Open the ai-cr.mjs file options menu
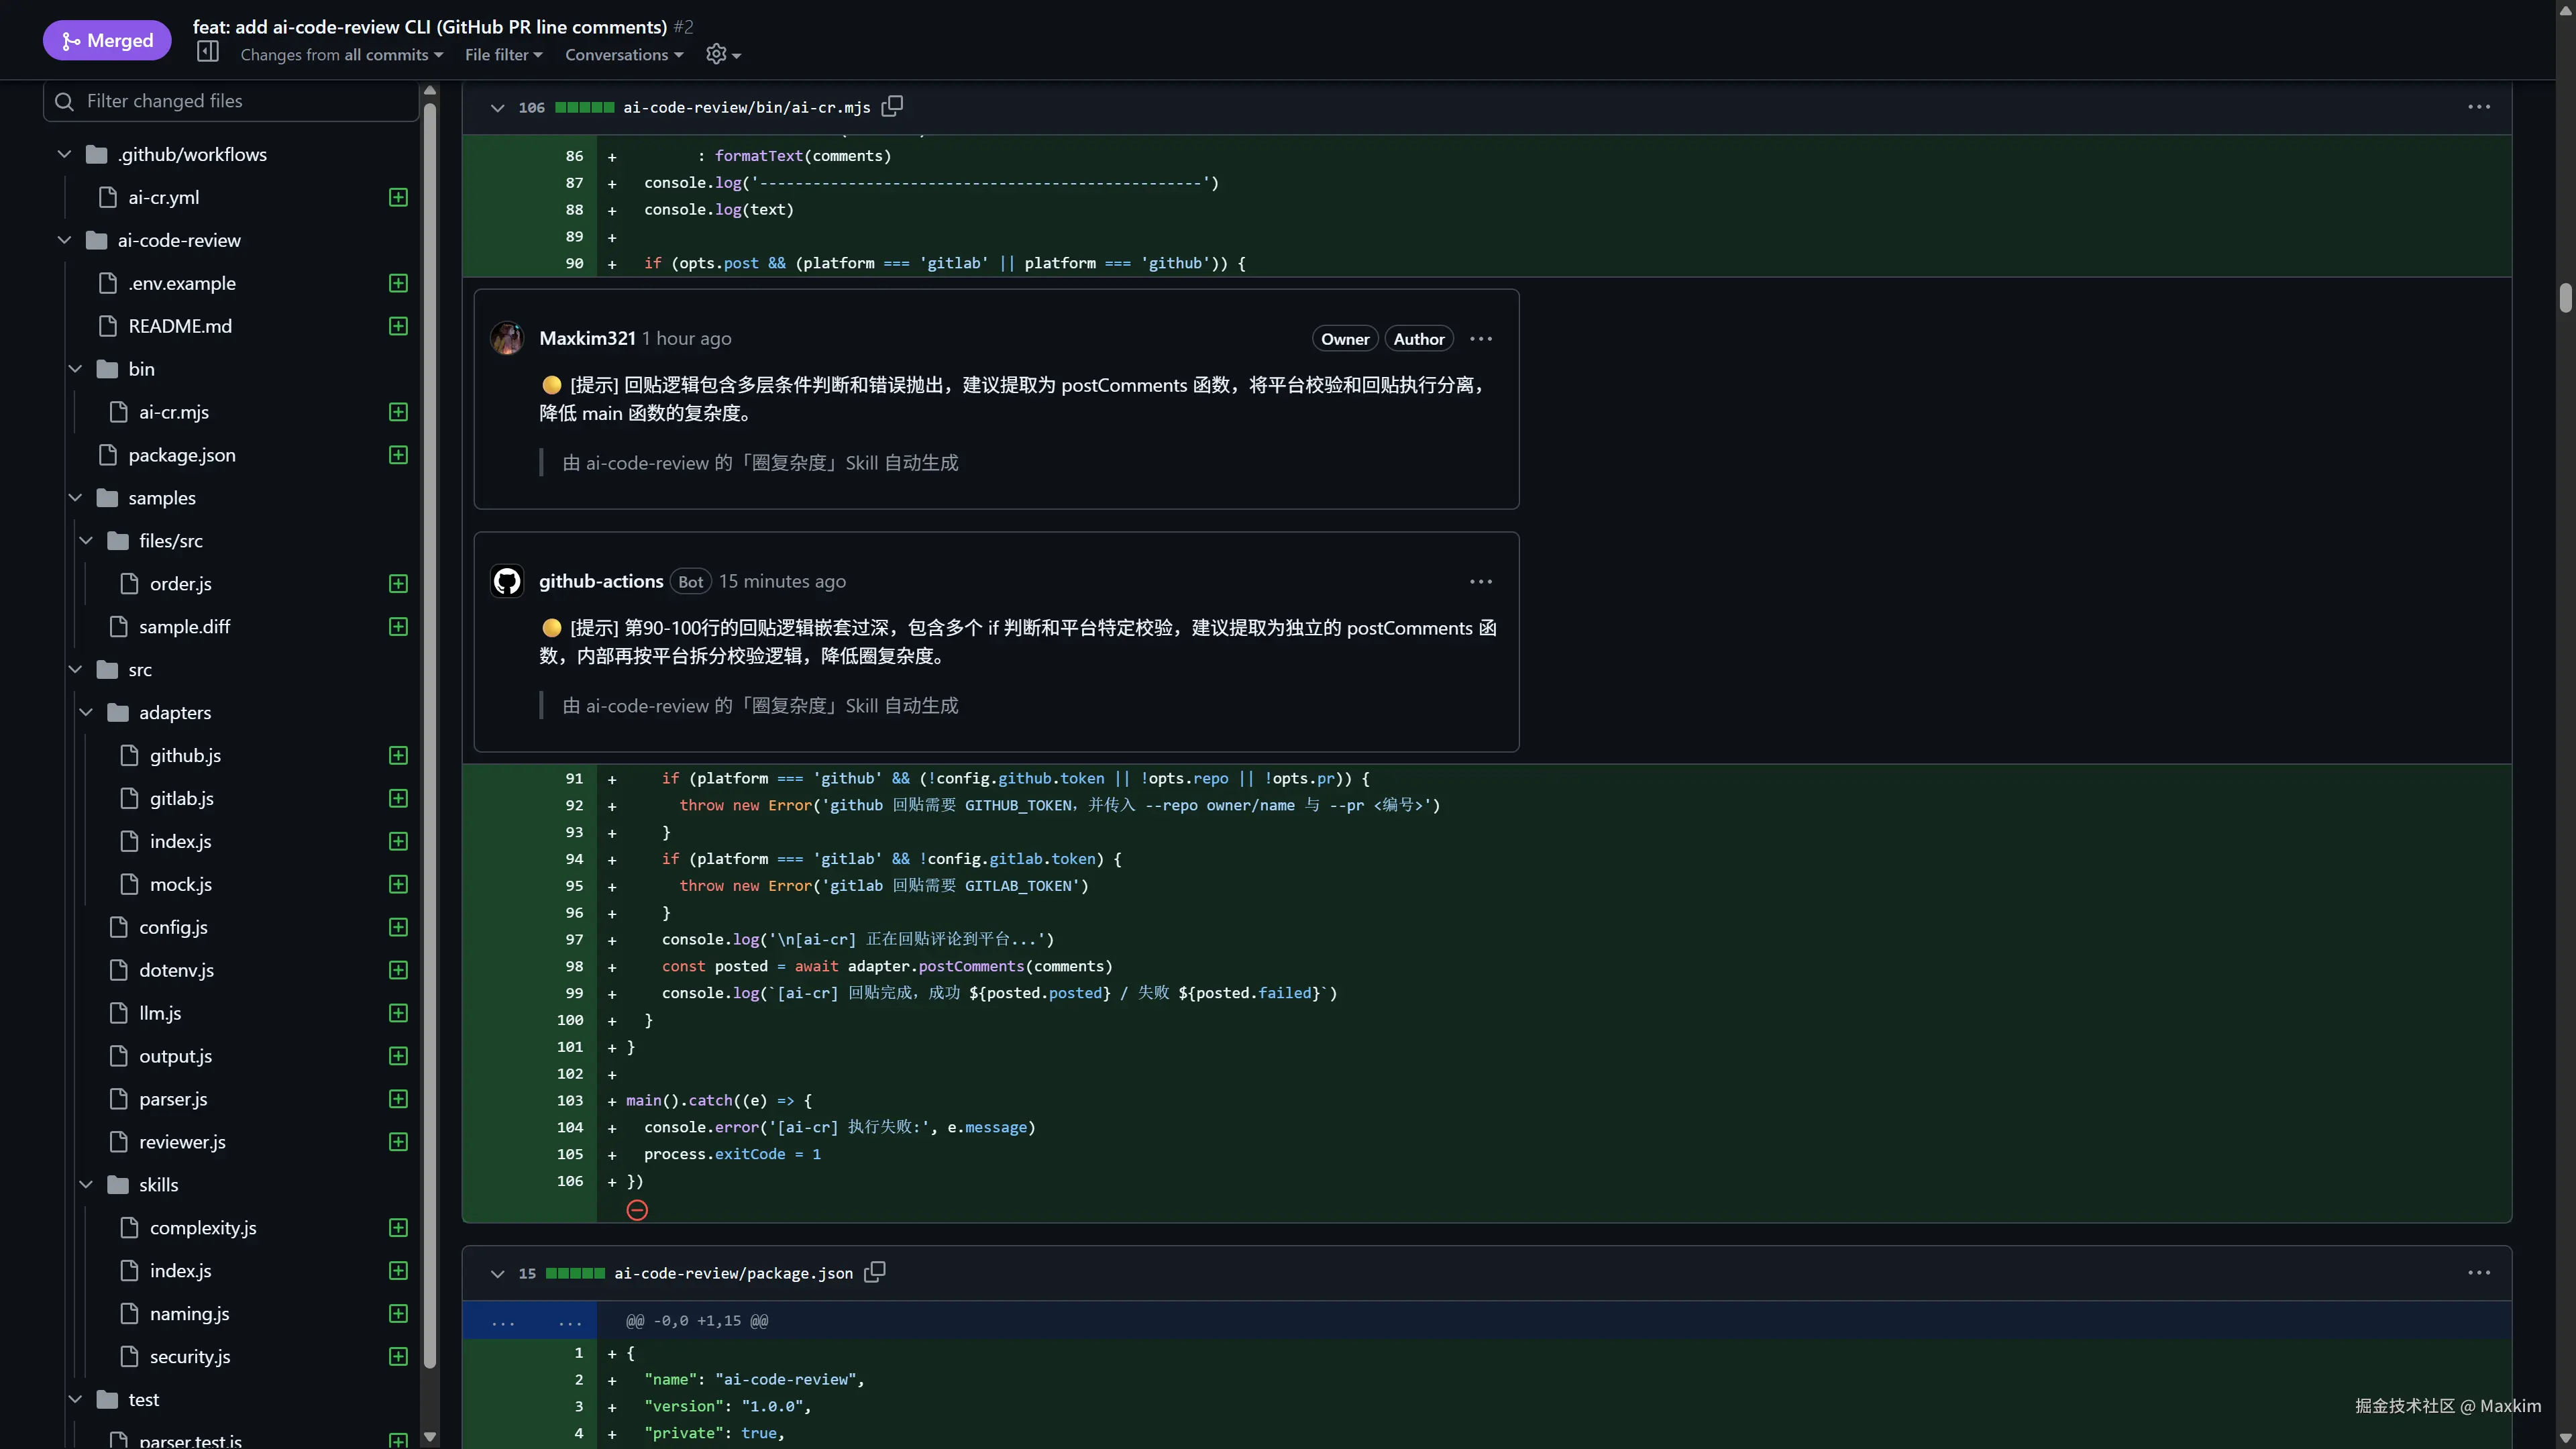Viewport: 2576px width, 1449px height. click(x=2479, y=107)
